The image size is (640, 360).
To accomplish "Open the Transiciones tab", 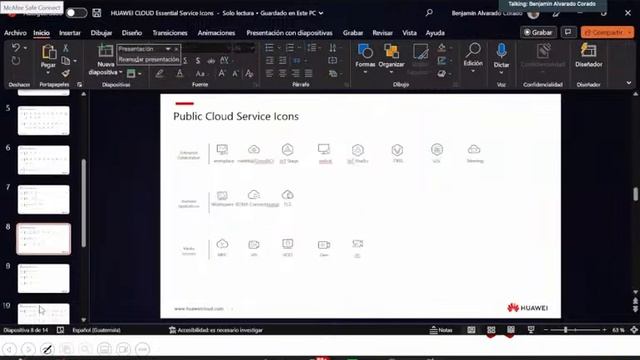I will click(x=170, y=33).
